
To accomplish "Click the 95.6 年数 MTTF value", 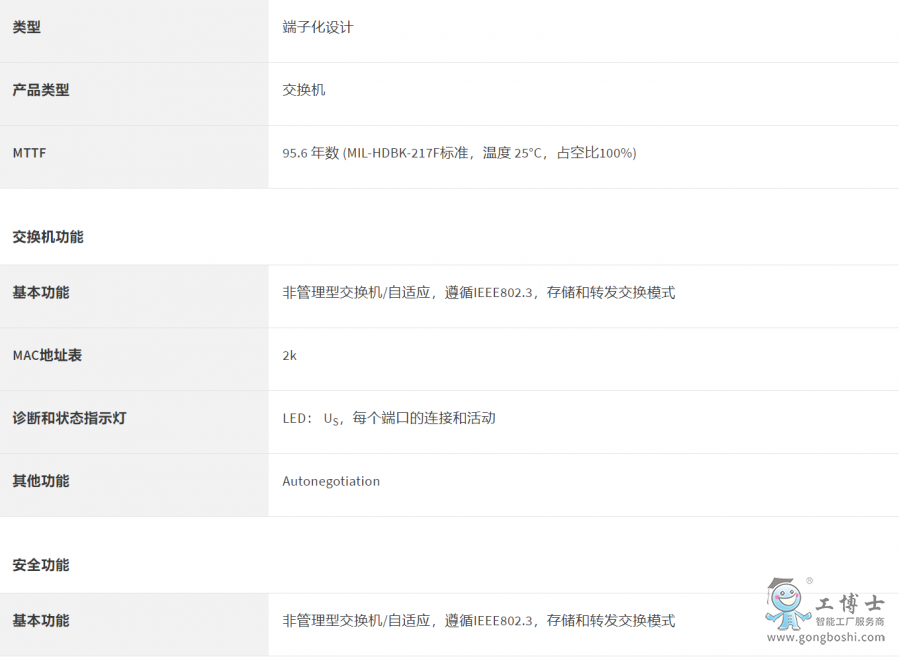I will coord(459,153).
